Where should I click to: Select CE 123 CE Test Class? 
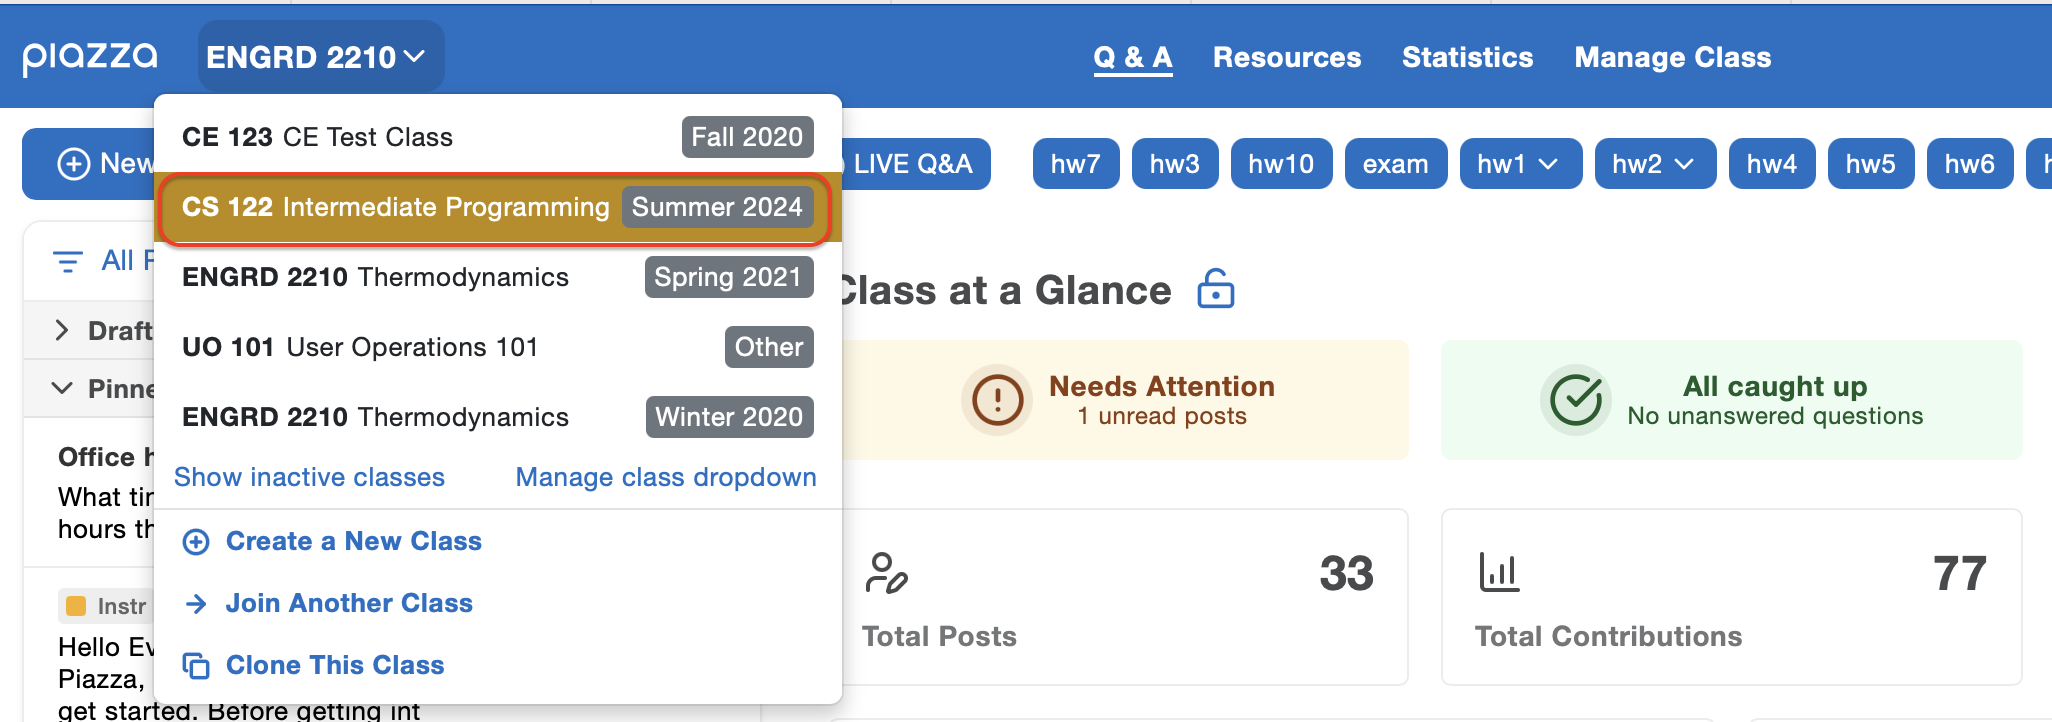497,137
